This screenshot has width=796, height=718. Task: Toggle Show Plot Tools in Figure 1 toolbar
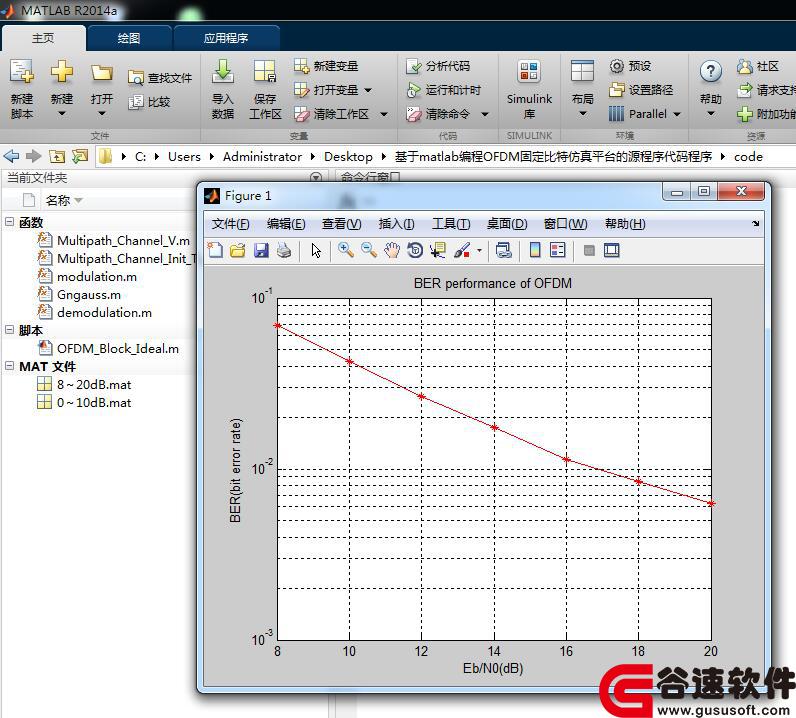click(611, 250)
